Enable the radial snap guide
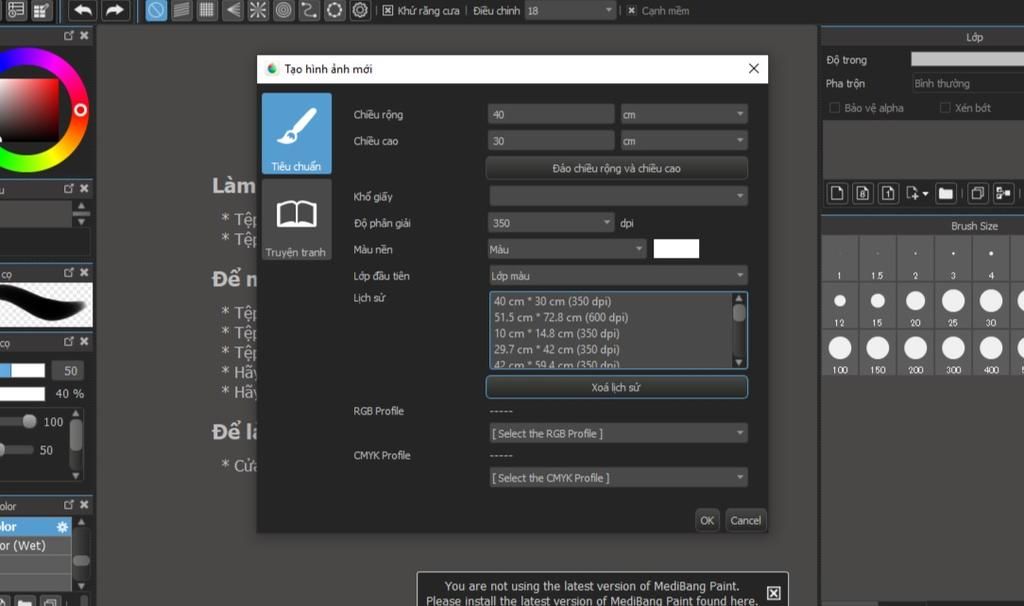Screen dimensions: 1024x606 coord(258,10)
